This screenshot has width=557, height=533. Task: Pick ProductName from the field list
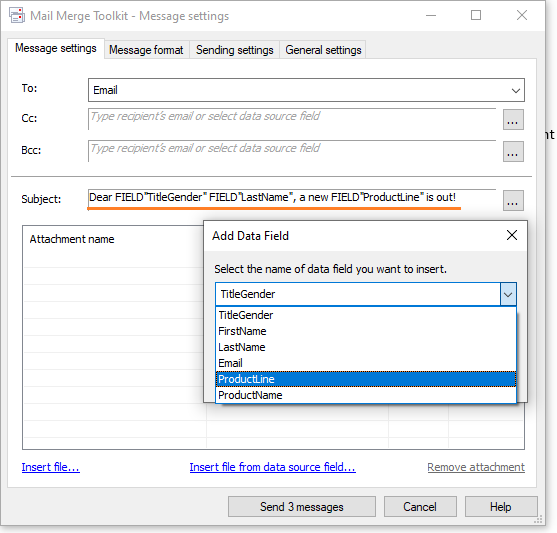tap(366, 395)
